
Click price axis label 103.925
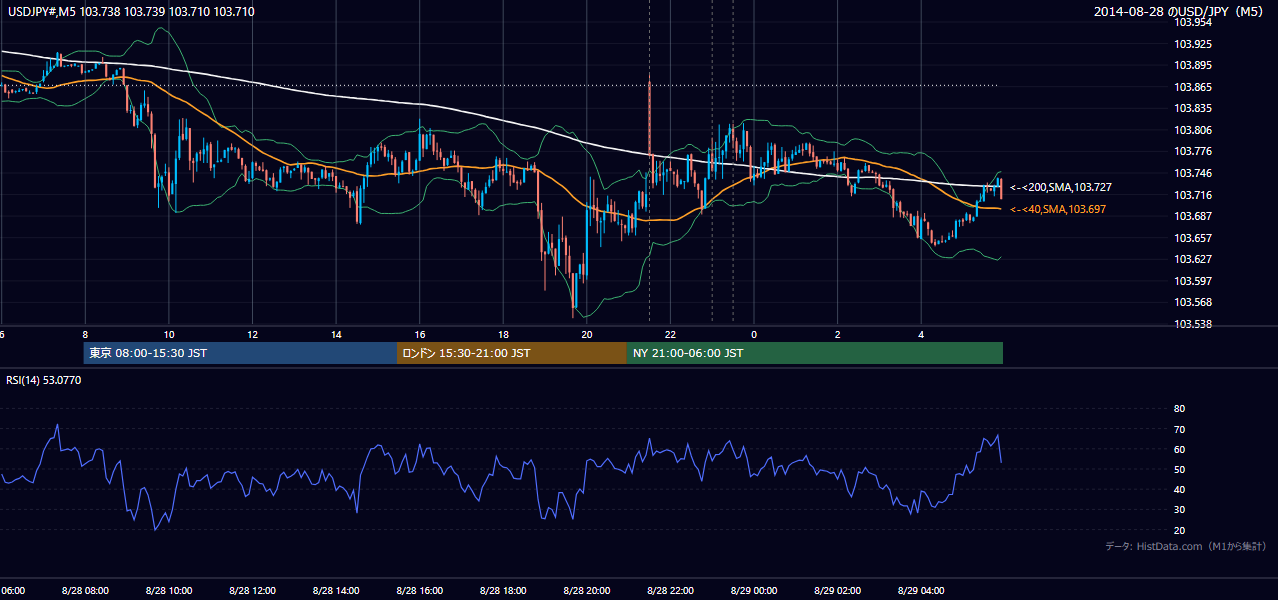pos(1193,44)
